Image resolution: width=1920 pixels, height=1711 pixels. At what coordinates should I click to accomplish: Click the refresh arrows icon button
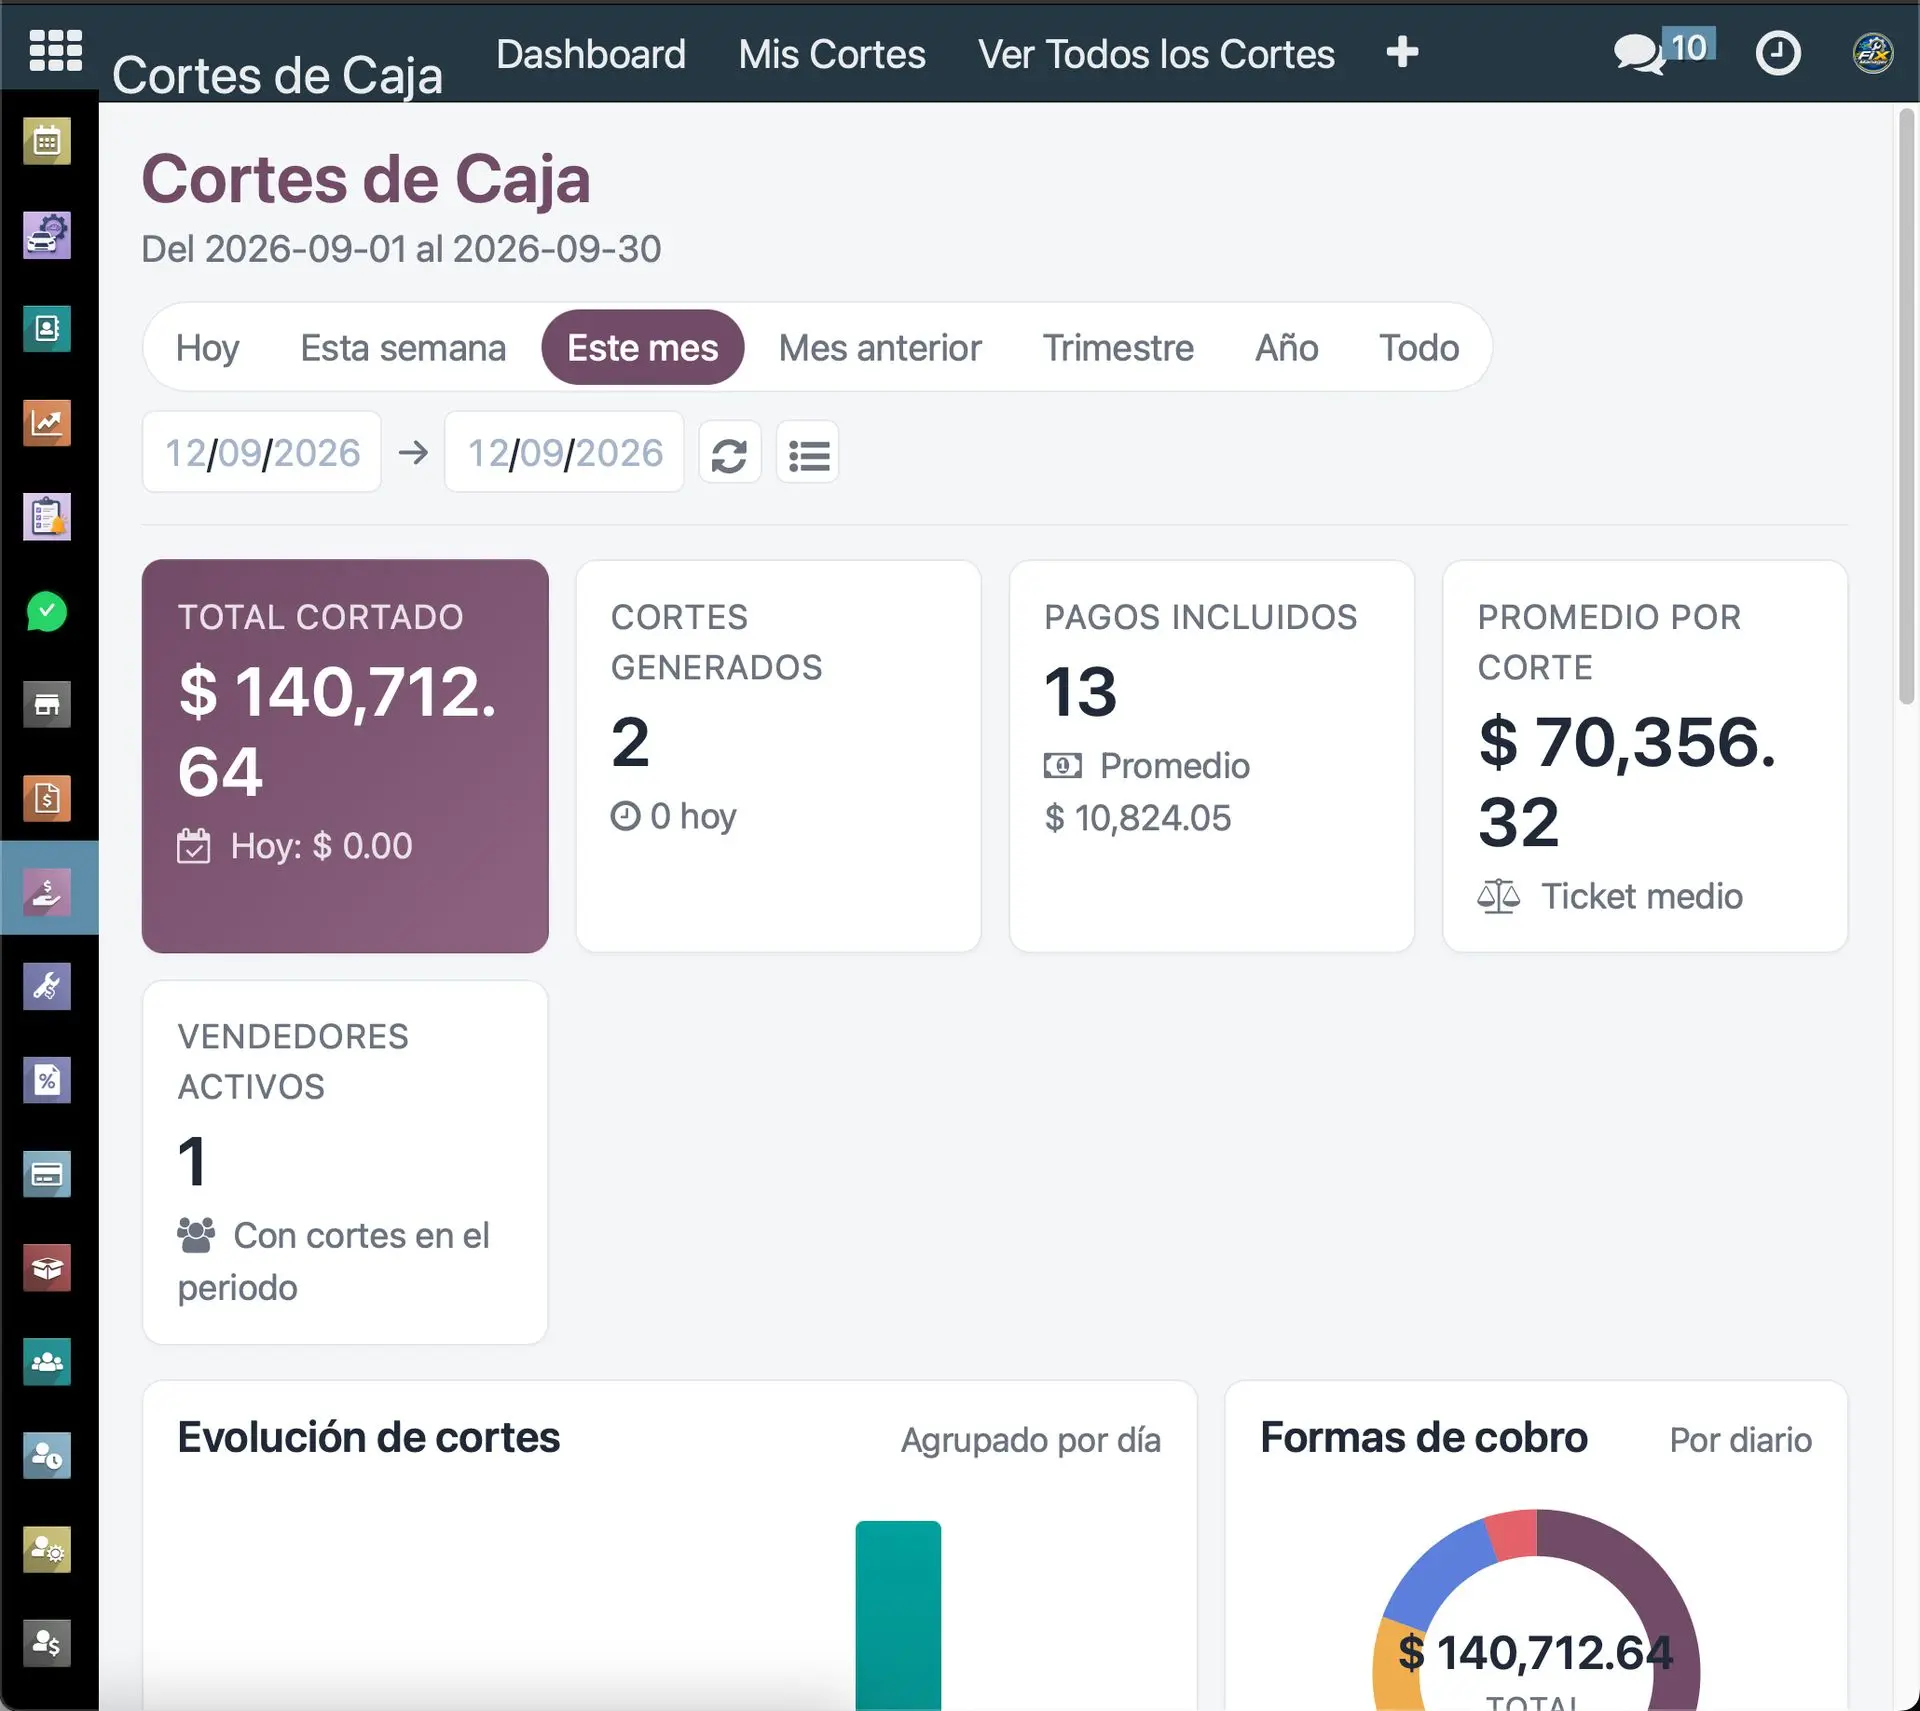point(729,455)
